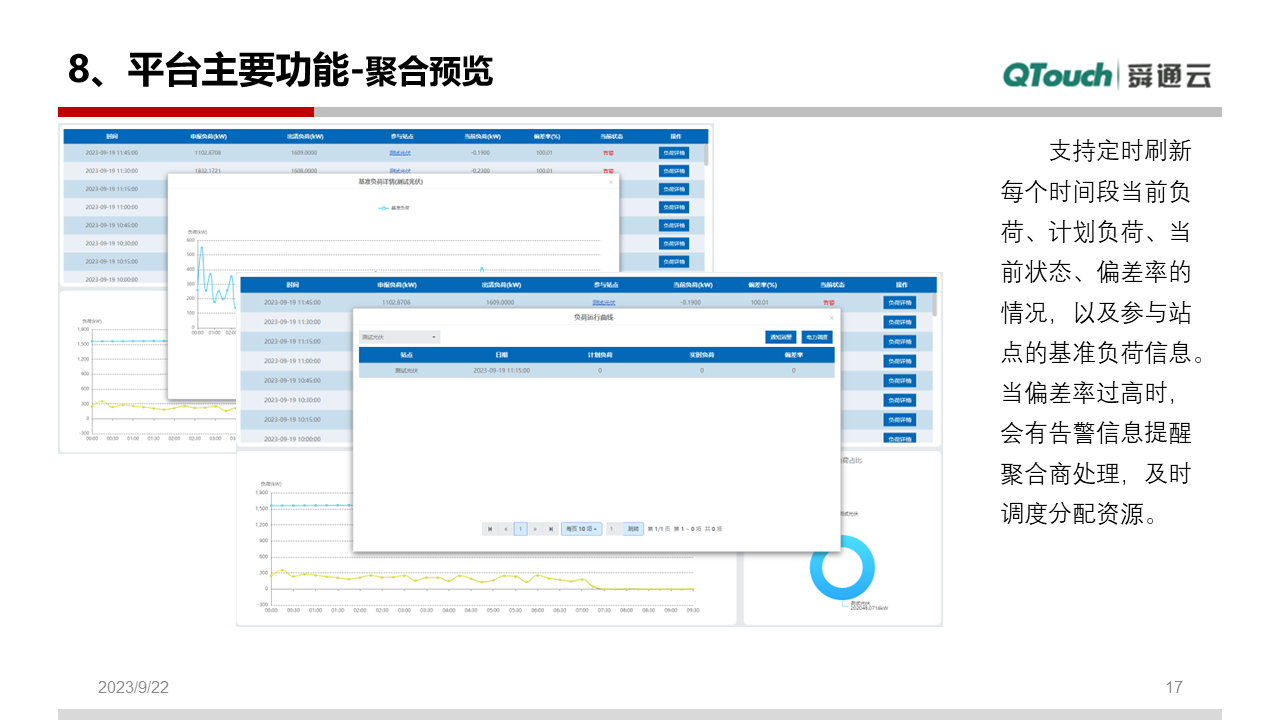The height and width of the screenshot is (720, 1280).
Task: Open the 每页 10 项 page-size dropdown
Action: pyautogui.click(x=582, y=528)
